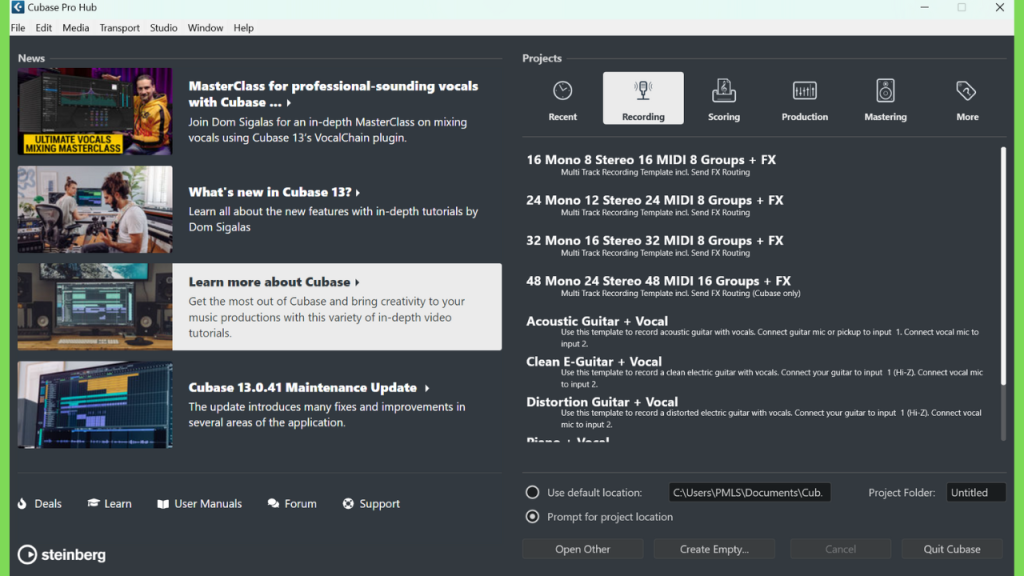Click the Forum speech bubbles icon

pos(273,504)
